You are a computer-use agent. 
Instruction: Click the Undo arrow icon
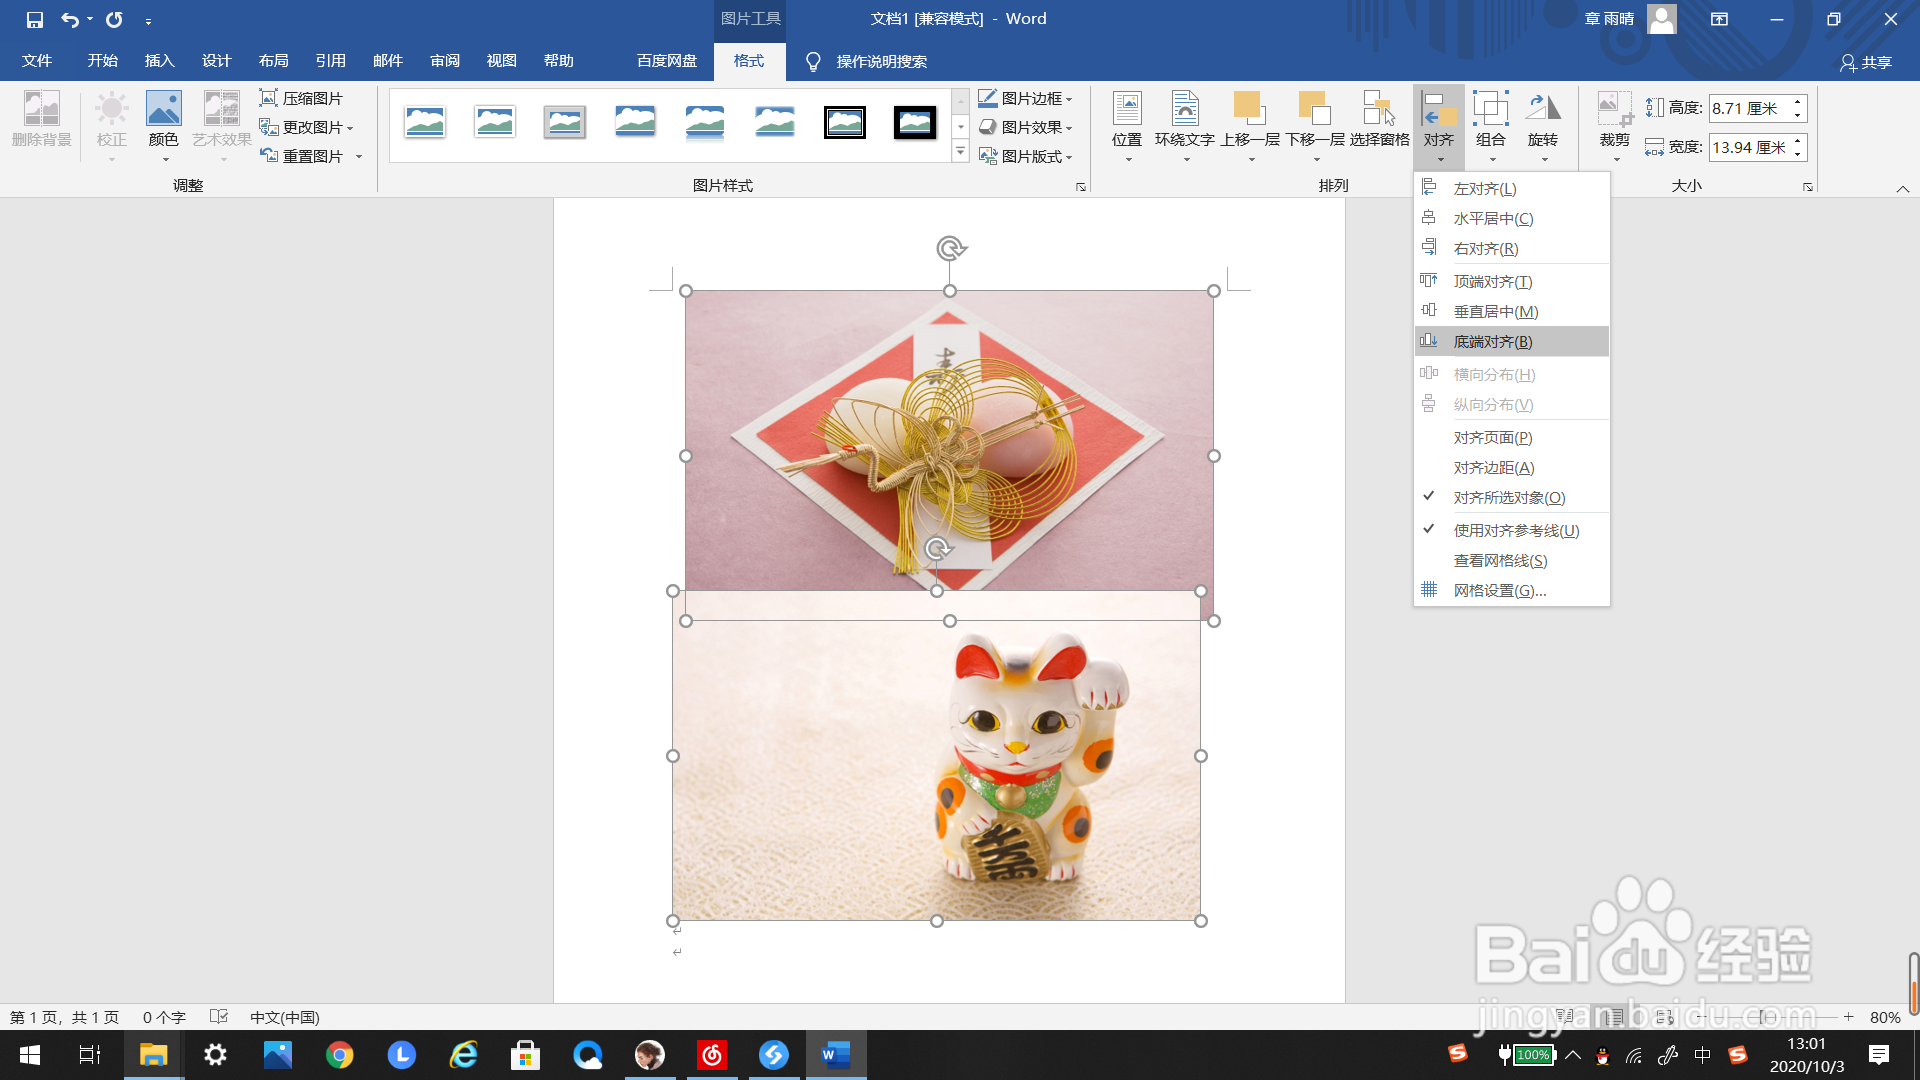click(70, 19)
